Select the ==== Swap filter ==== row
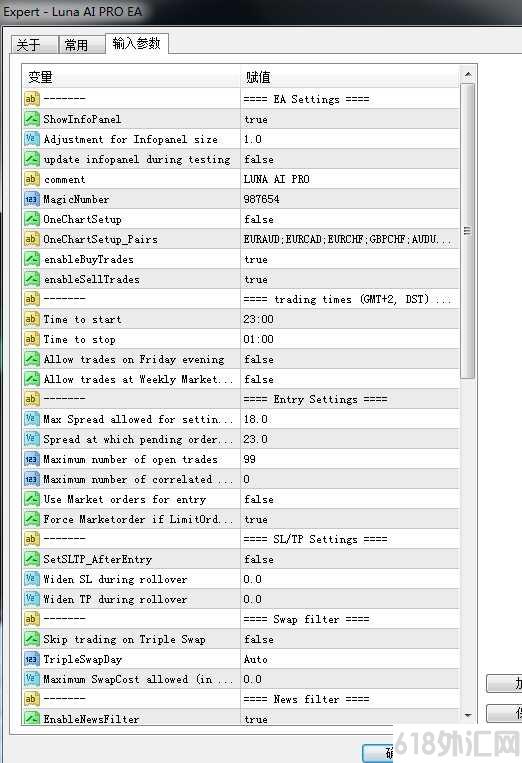 (241, 619)
